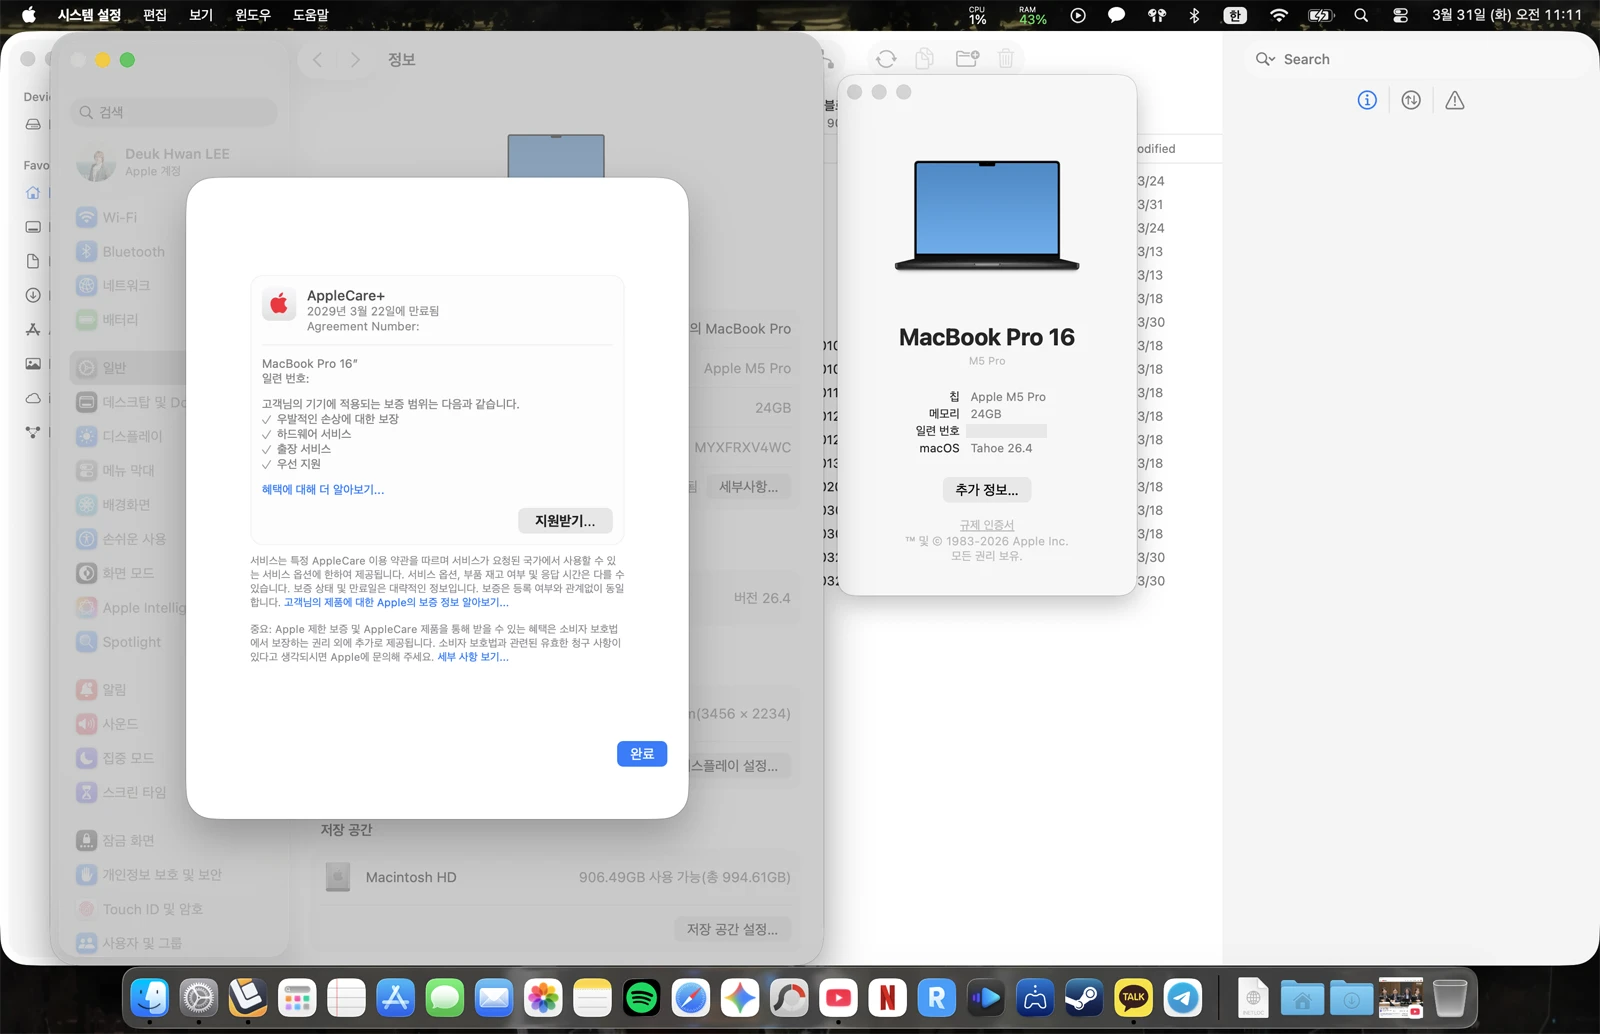Open the 윈도우 menu
This screenshot has width=1600, height=1034.
(253, 15)
